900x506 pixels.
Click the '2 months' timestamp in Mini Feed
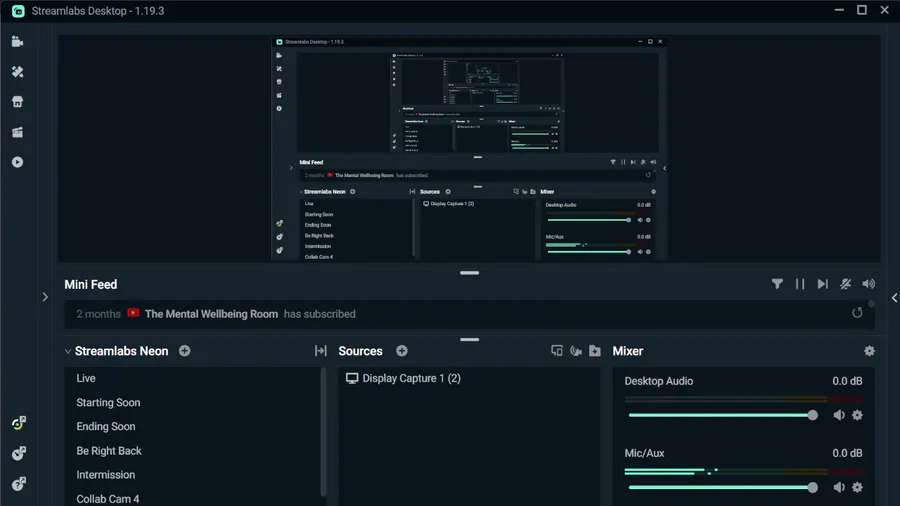pyautogui.click(x=99, y=314)
